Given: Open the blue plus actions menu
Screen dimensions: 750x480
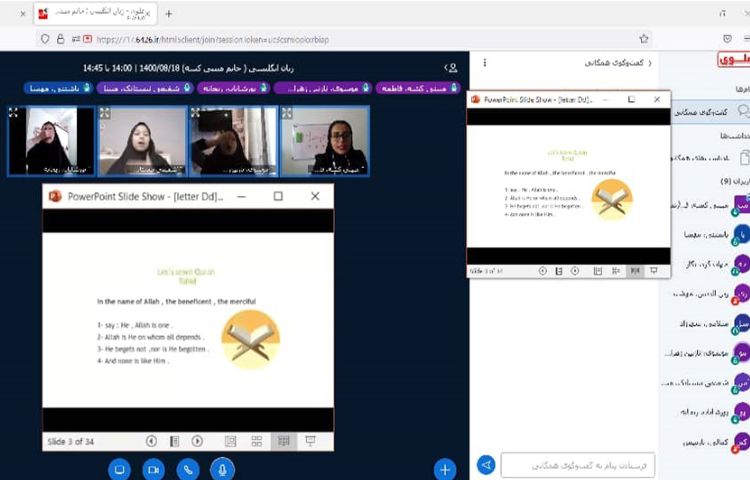Looking at the screenshot, I should click(445, 469).
